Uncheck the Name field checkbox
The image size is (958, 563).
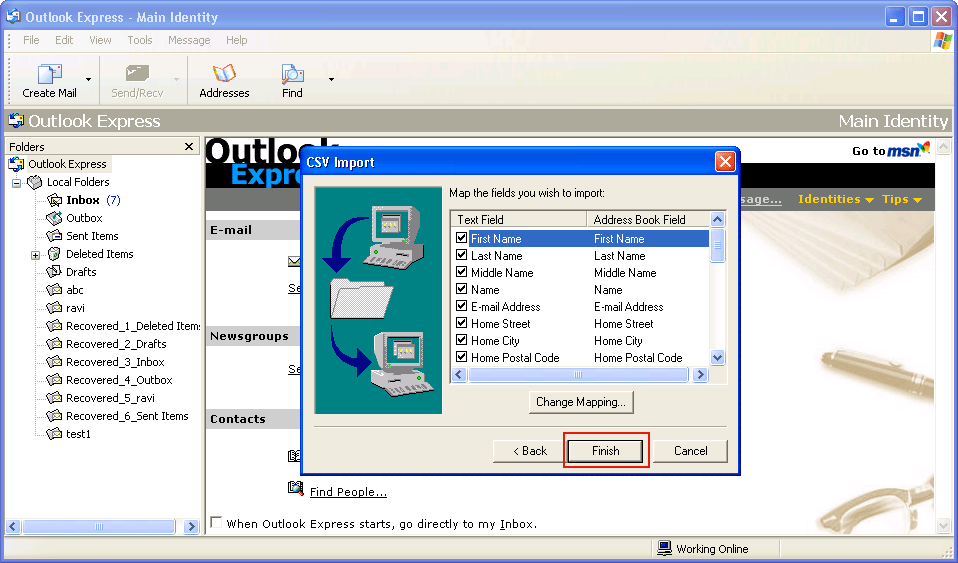coord(461,289)
